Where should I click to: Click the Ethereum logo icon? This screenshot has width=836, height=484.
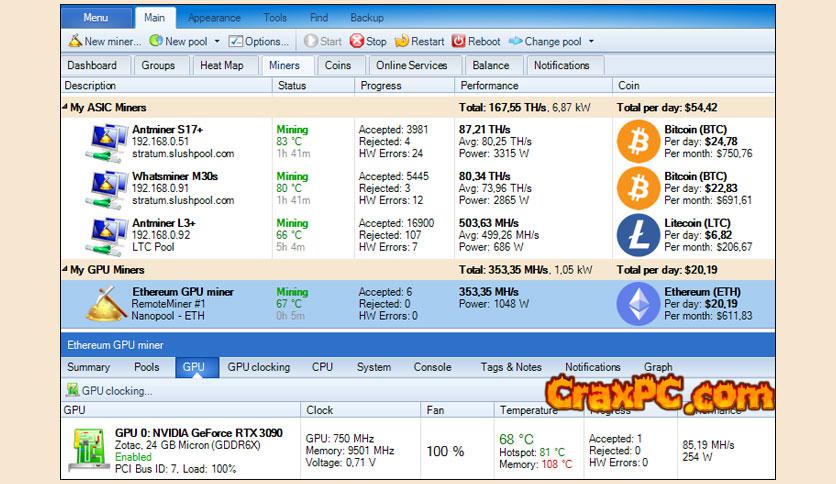pyautogui.click(x=638, y=304)
